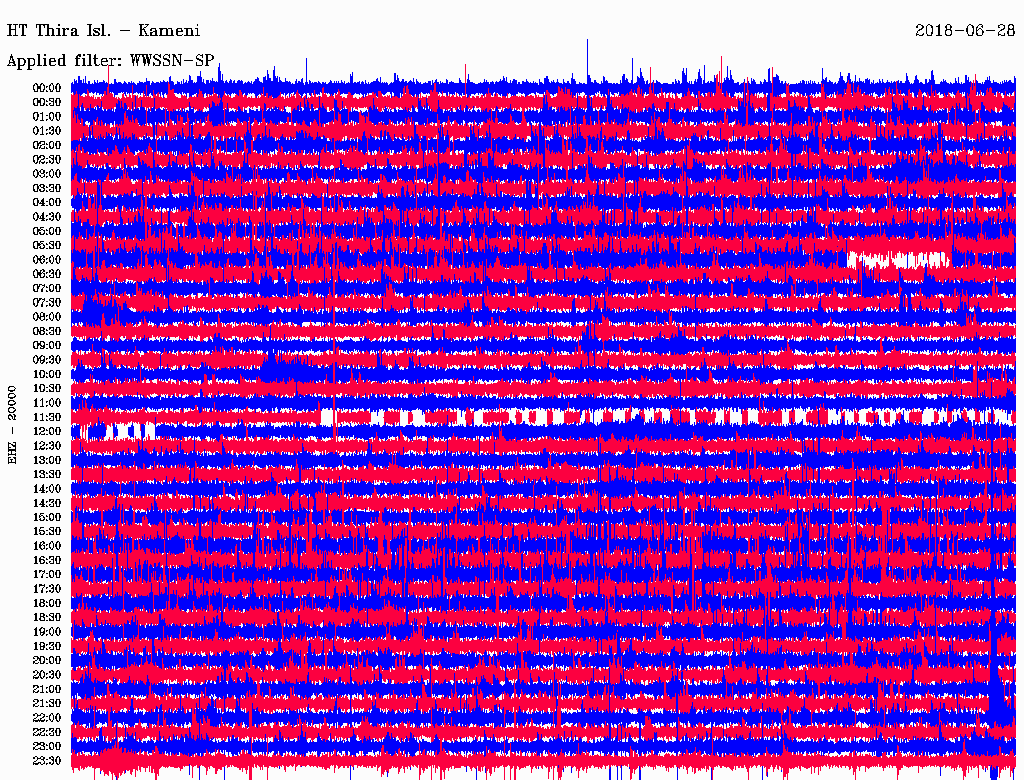This screenshot has height=780, width=1024.
Task: Select the 02:00 time row label
Action: pyautogui.click(x=46, y=145)
